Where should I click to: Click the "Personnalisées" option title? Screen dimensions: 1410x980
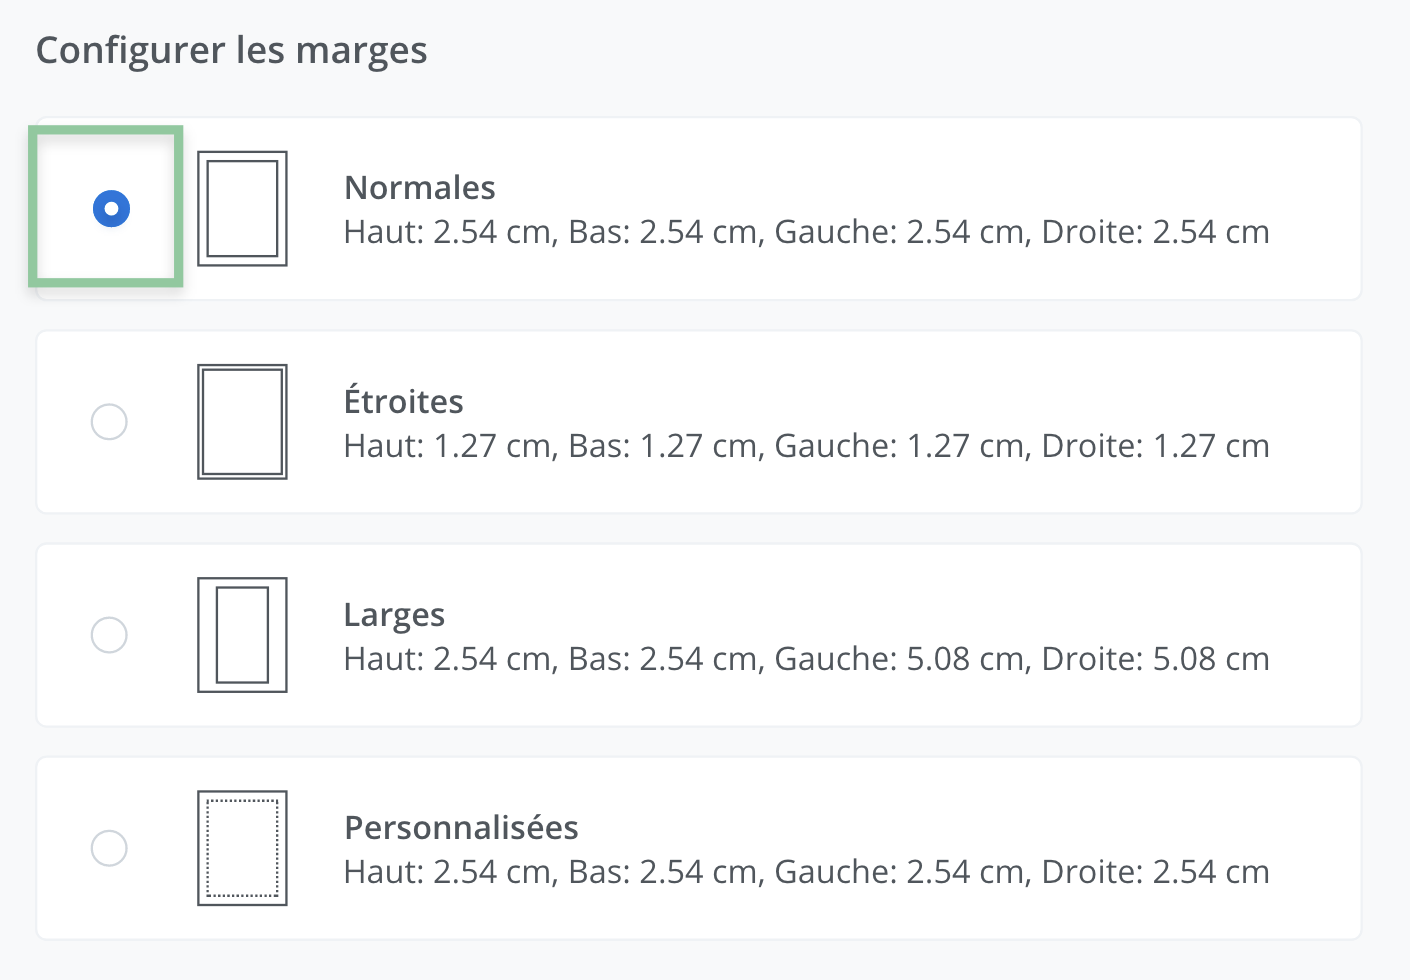[461, 828]
